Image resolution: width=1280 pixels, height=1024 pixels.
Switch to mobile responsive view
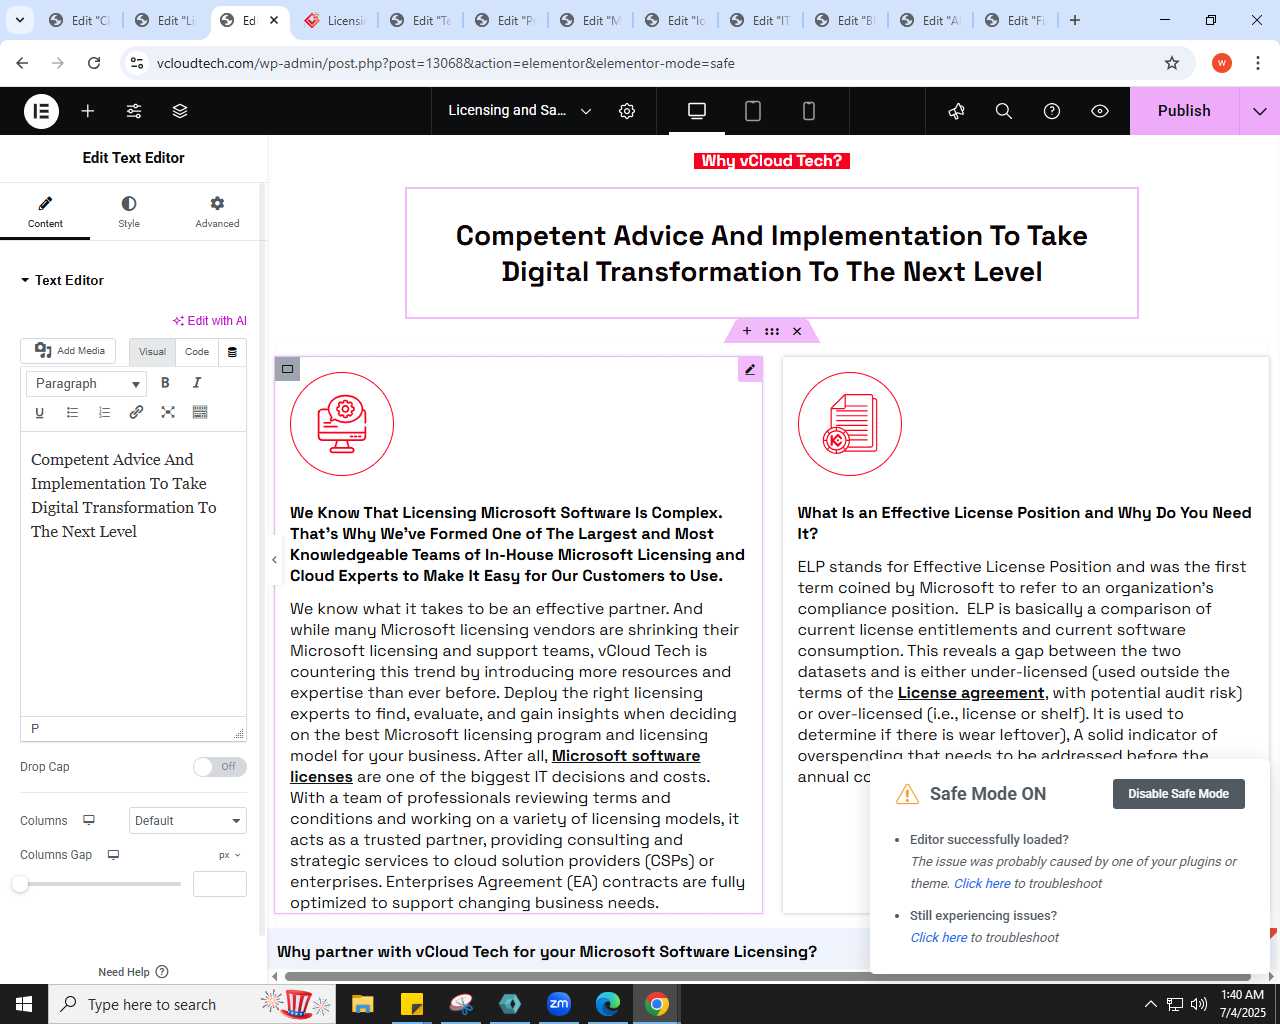[809, 111]
